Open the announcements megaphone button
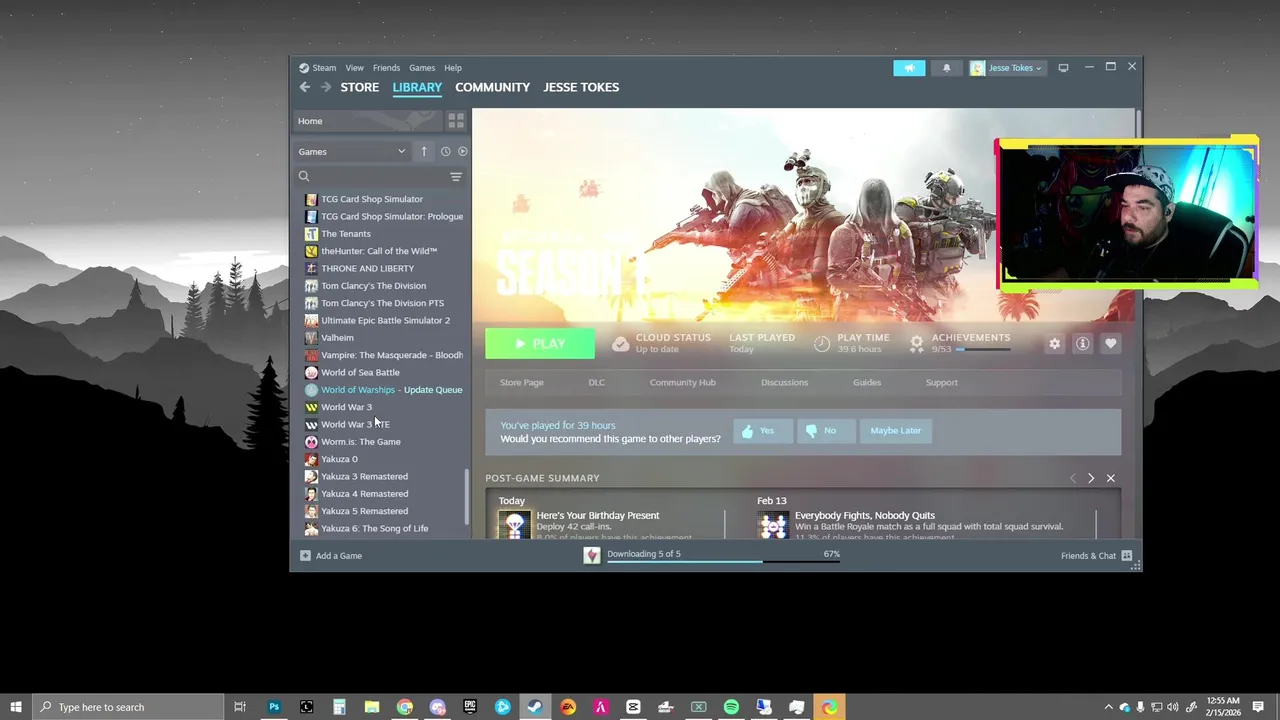Viewport: 1280px width, 720px height. (x=909, y=68)
